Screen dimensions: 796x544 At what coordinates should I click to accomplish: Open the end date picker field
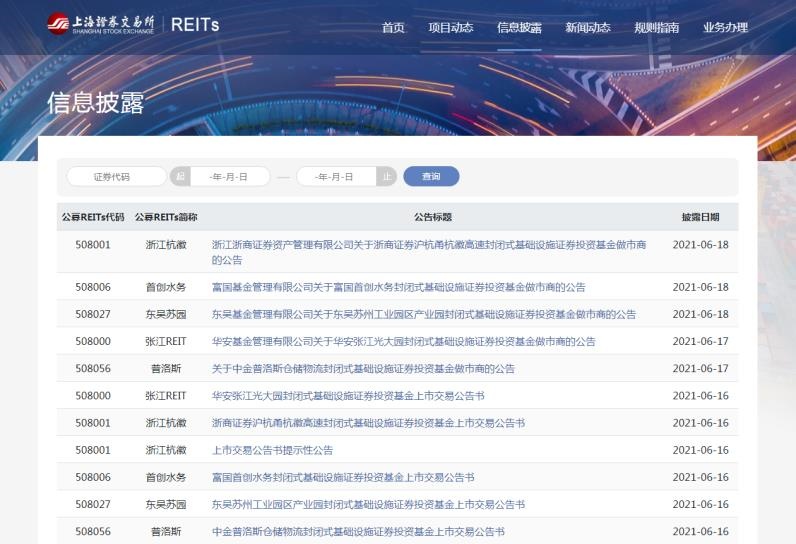coord(335,176)
